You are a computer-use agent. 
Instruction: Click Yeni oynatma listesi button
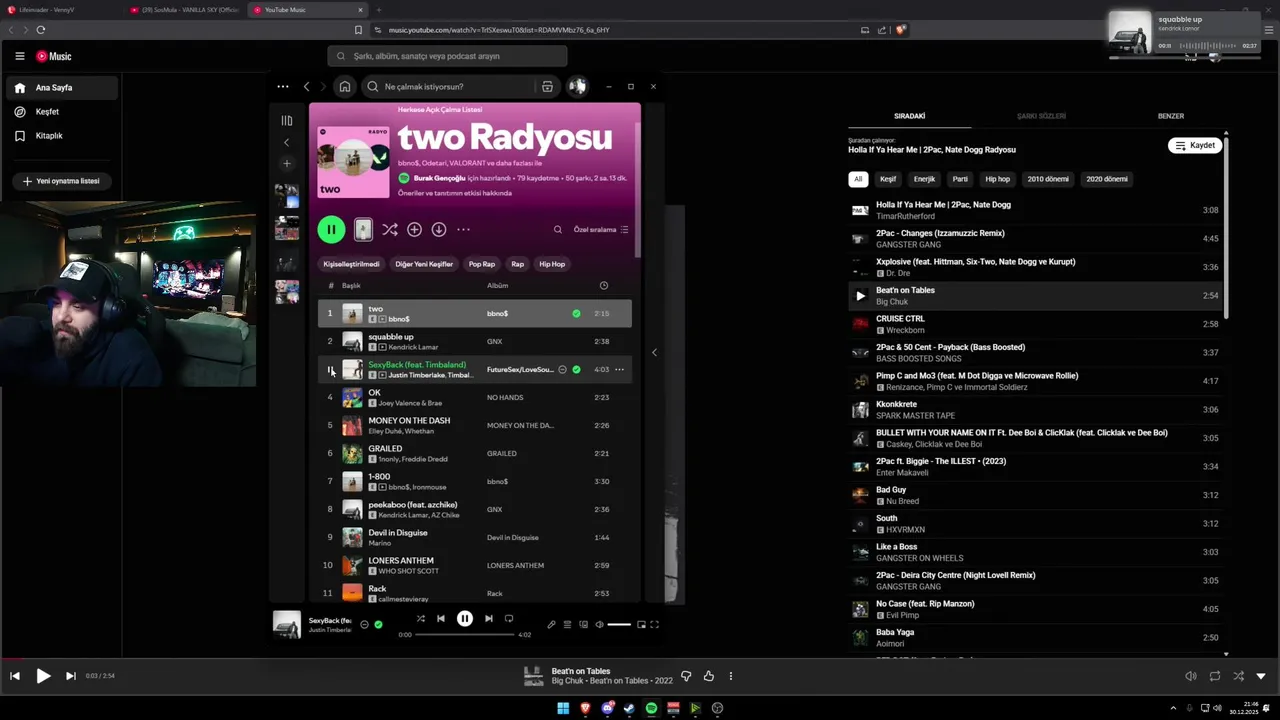pyautogui.click(x=60, y=181)
